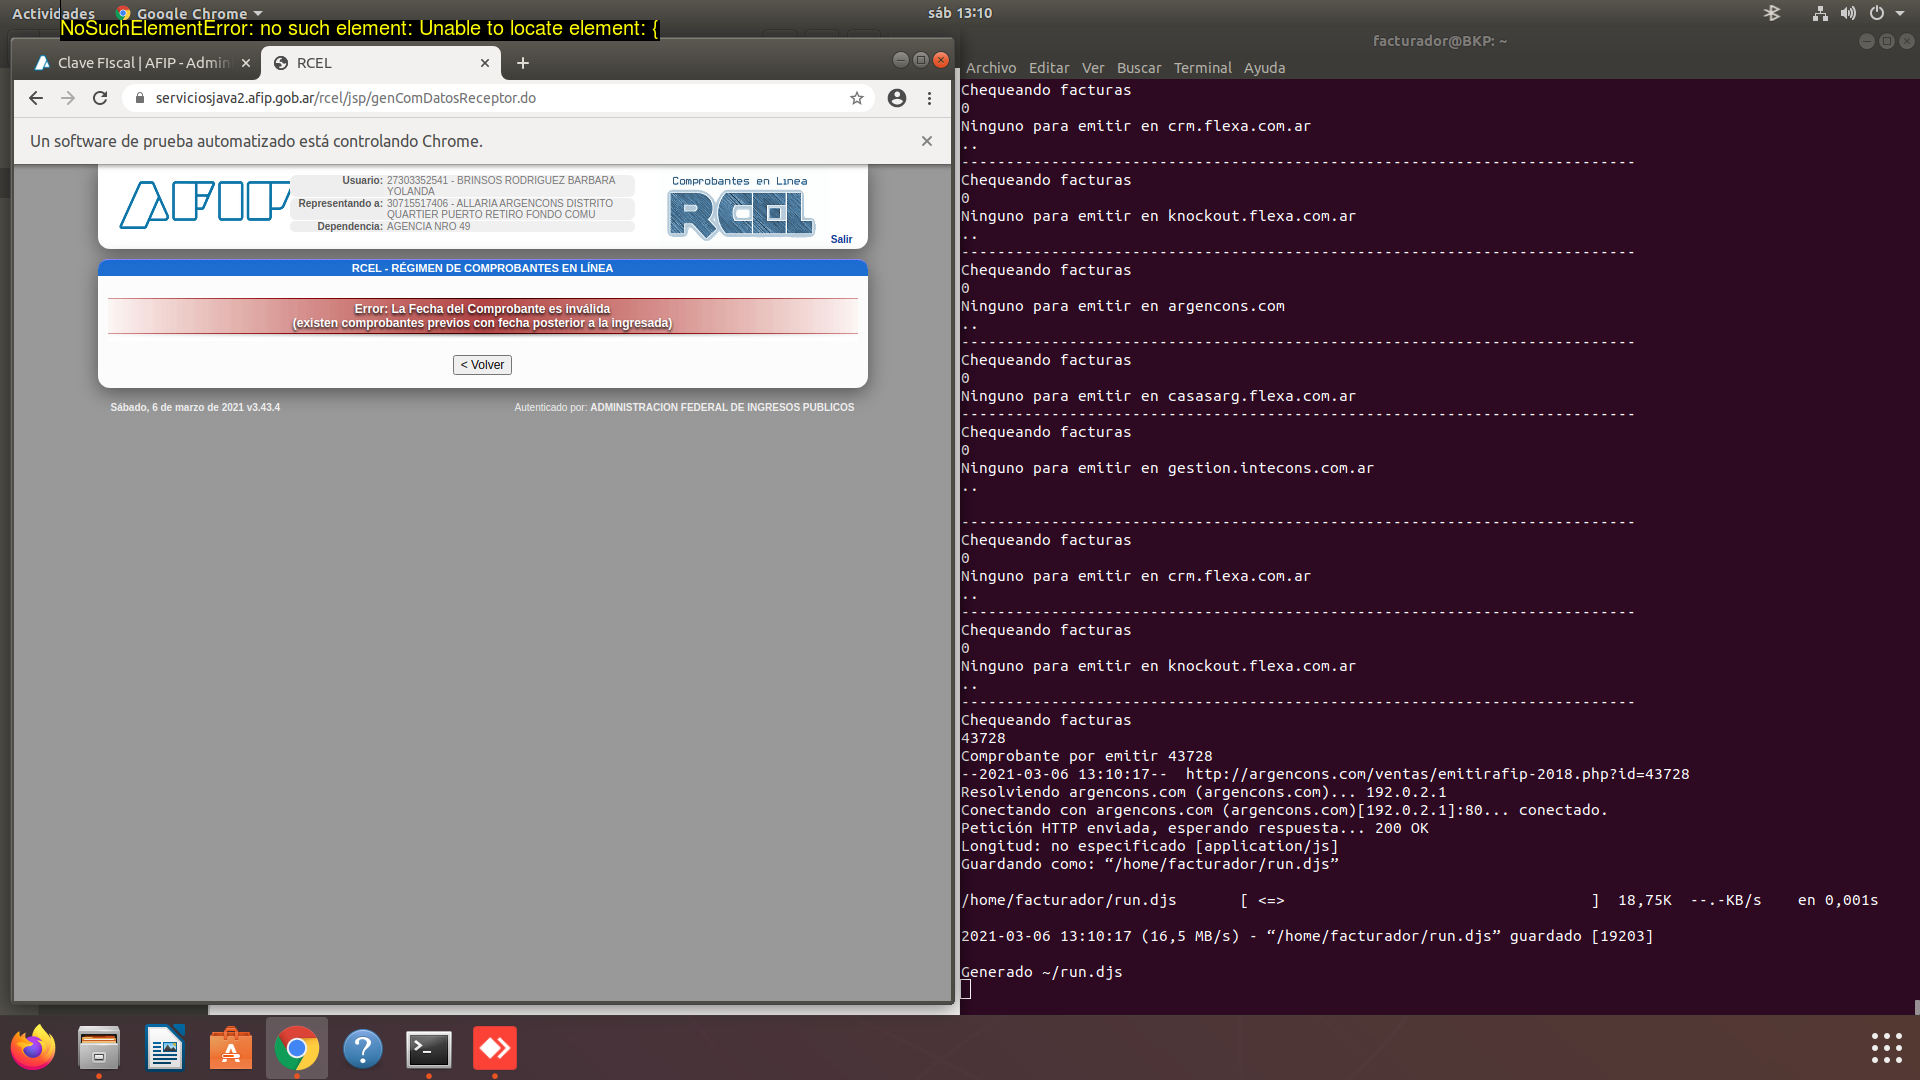Open terminal Terminal menu
The height and width of the screenshot is (1080, 1920).
(1203, 68)
